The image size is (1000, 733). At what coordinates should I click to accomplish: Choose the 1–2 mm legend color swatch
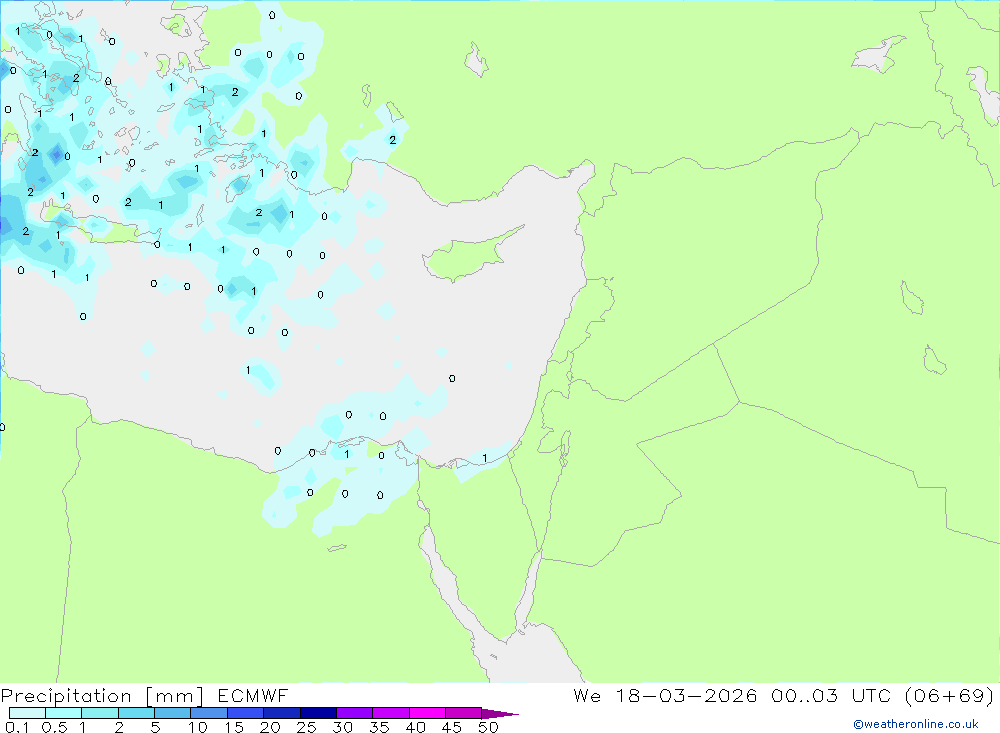click(100, 713)
